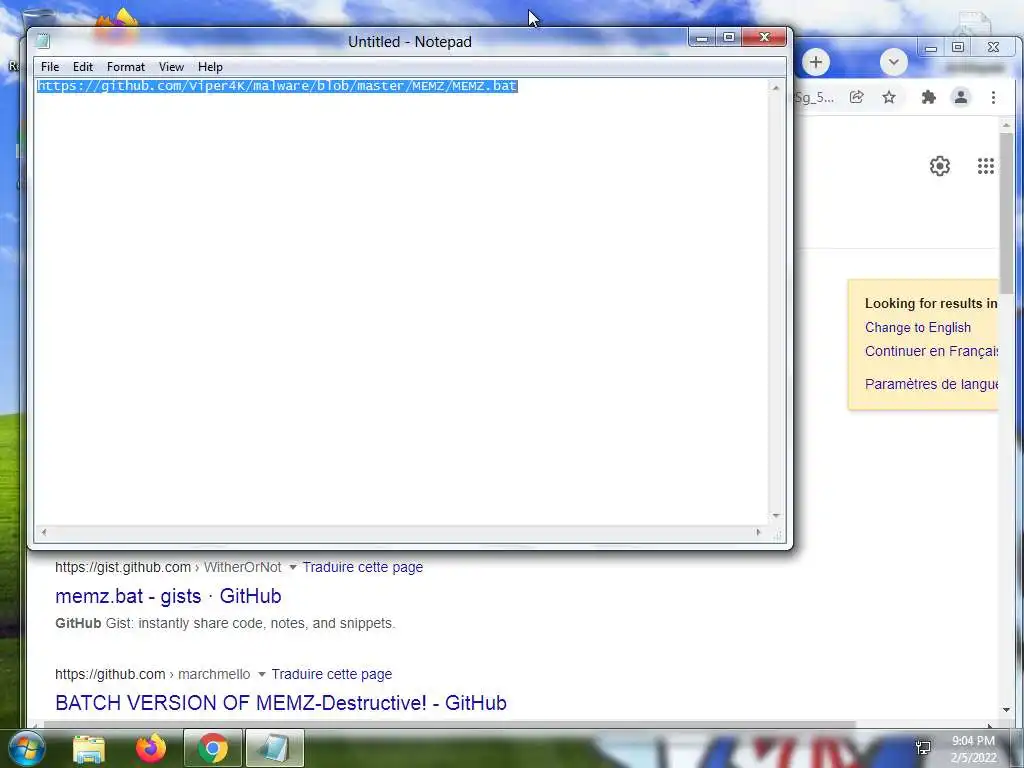The height and width of the screenshot is (768, 1024).
Task: Click Change to English link
Action: [918, 327]
